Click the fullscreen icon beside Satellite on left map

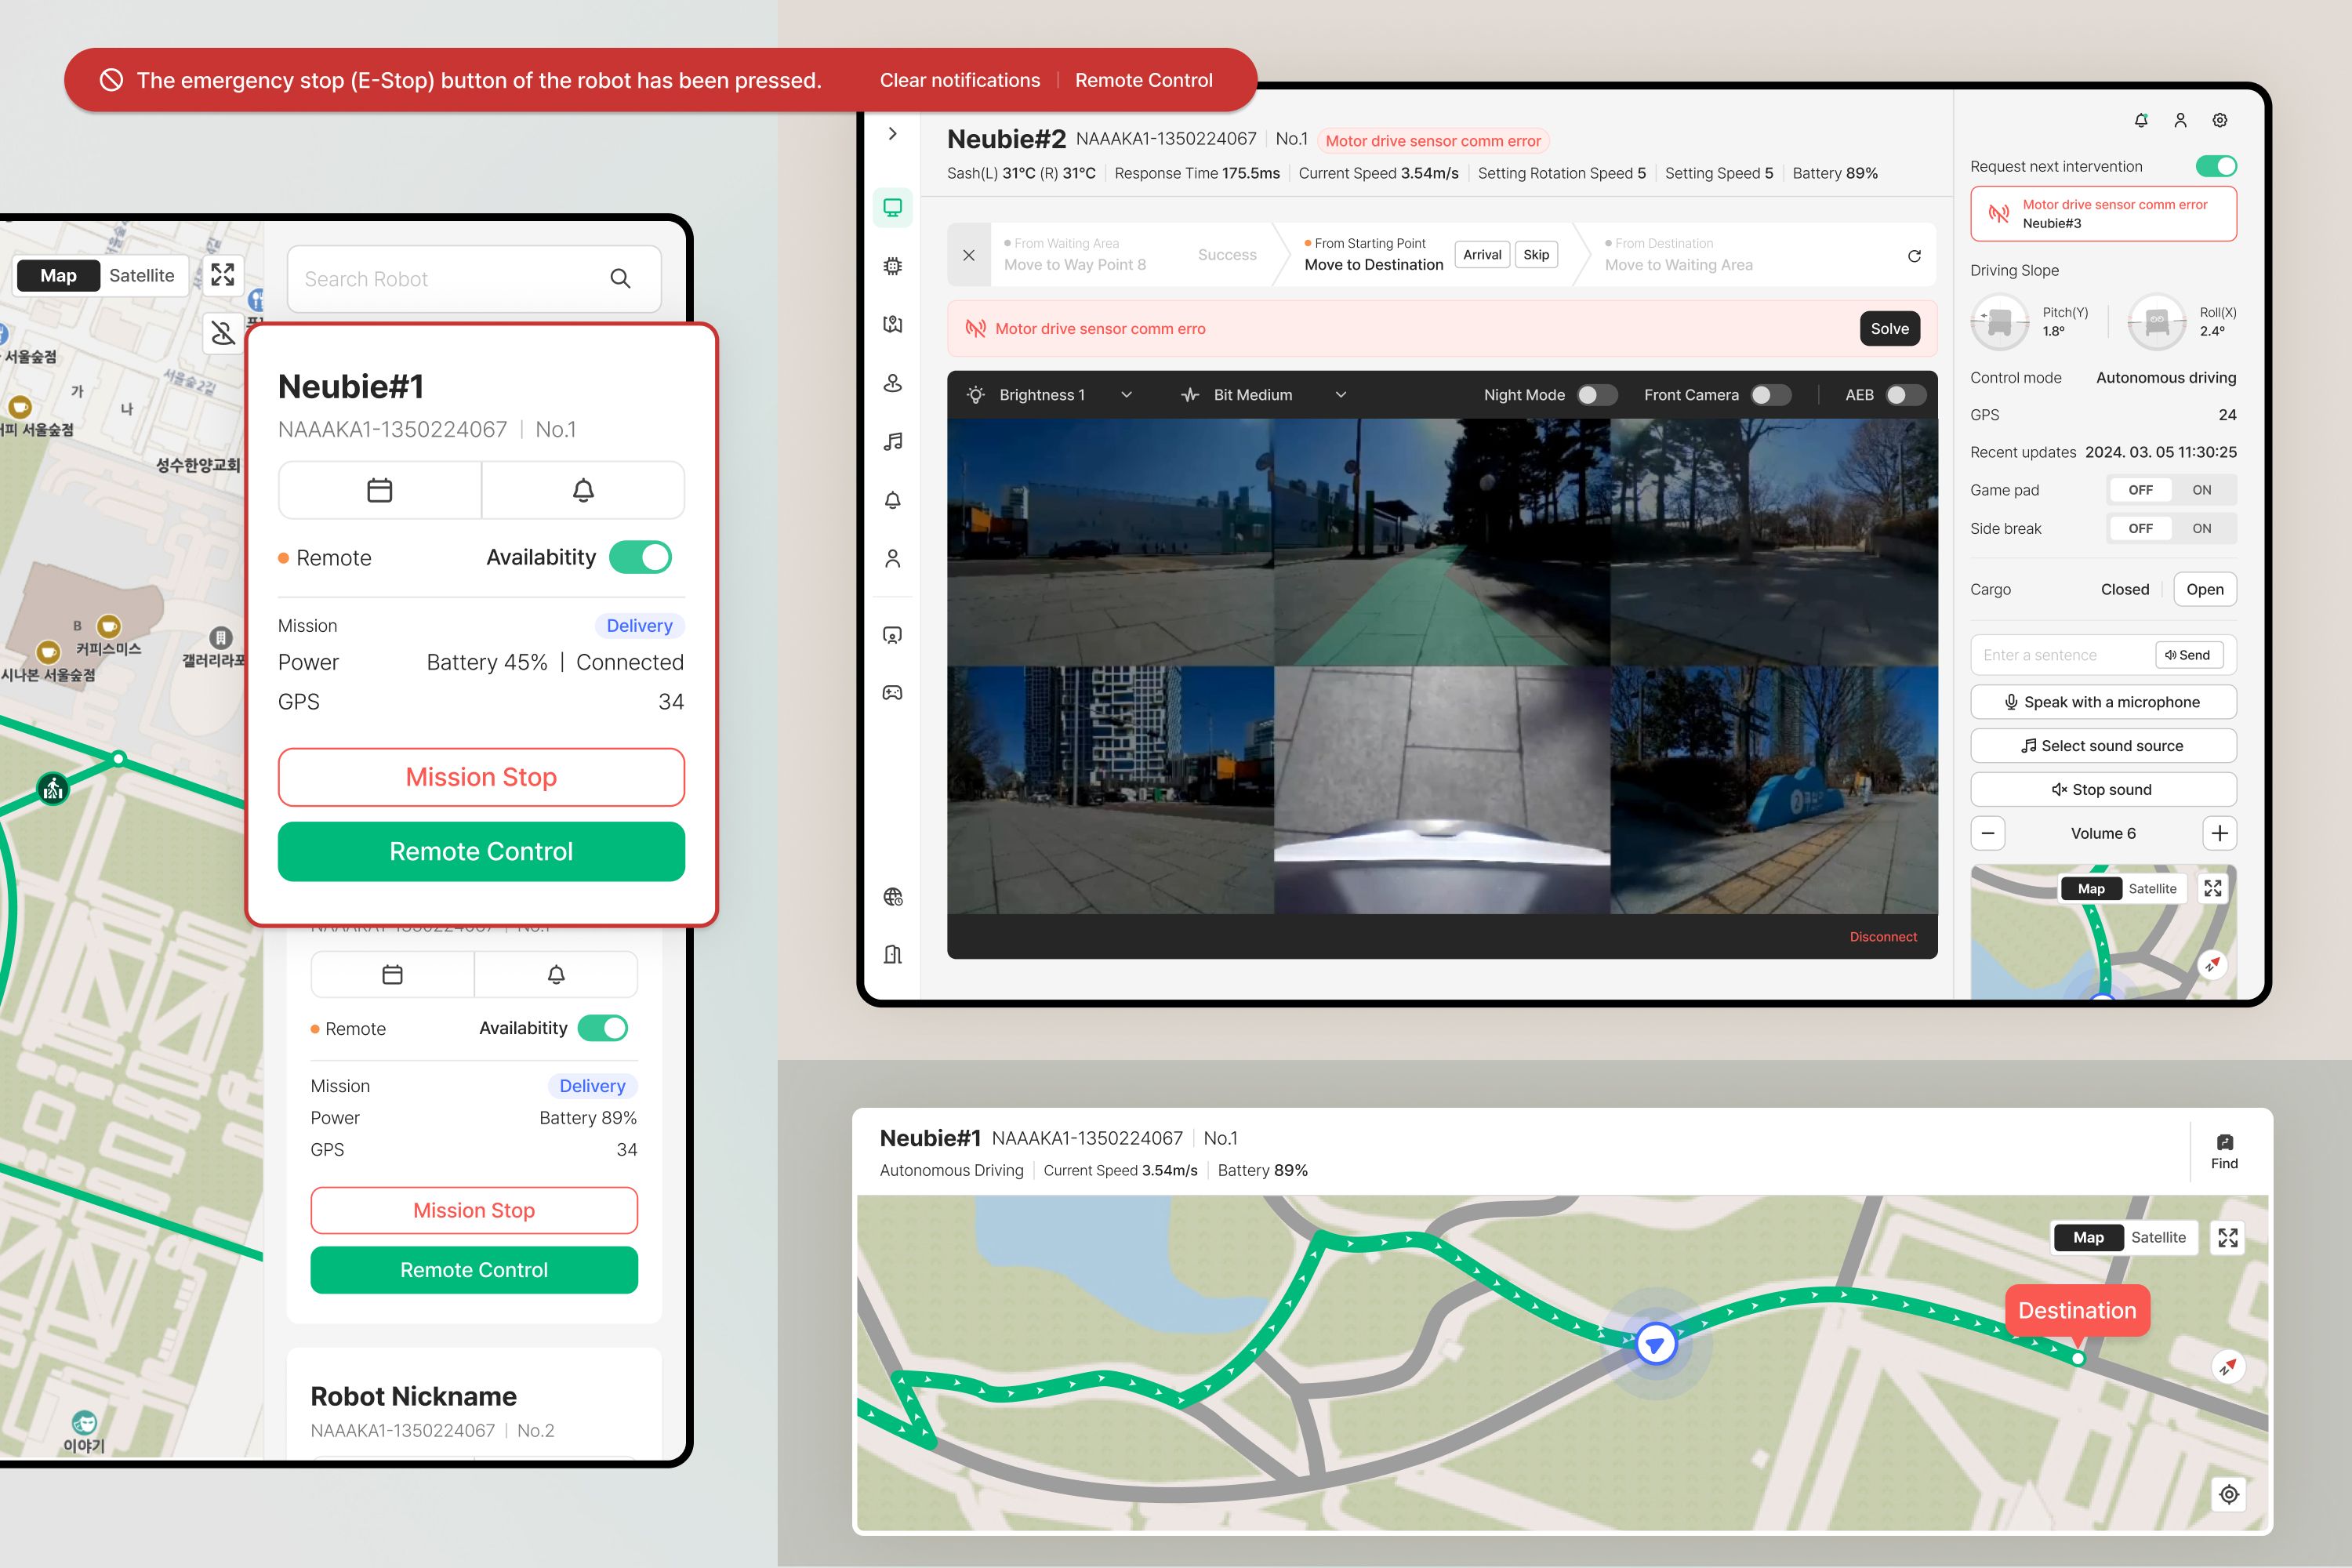point(223,275)
